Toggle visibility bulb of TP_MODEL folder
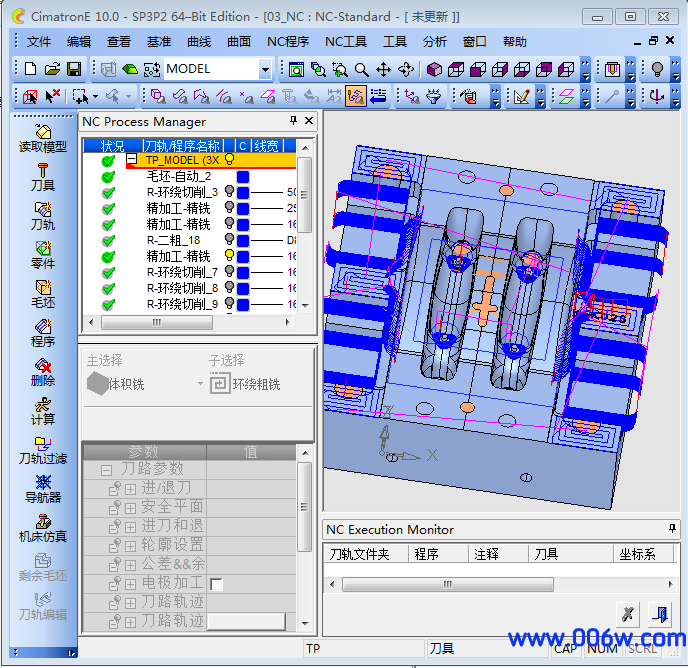 229,159
